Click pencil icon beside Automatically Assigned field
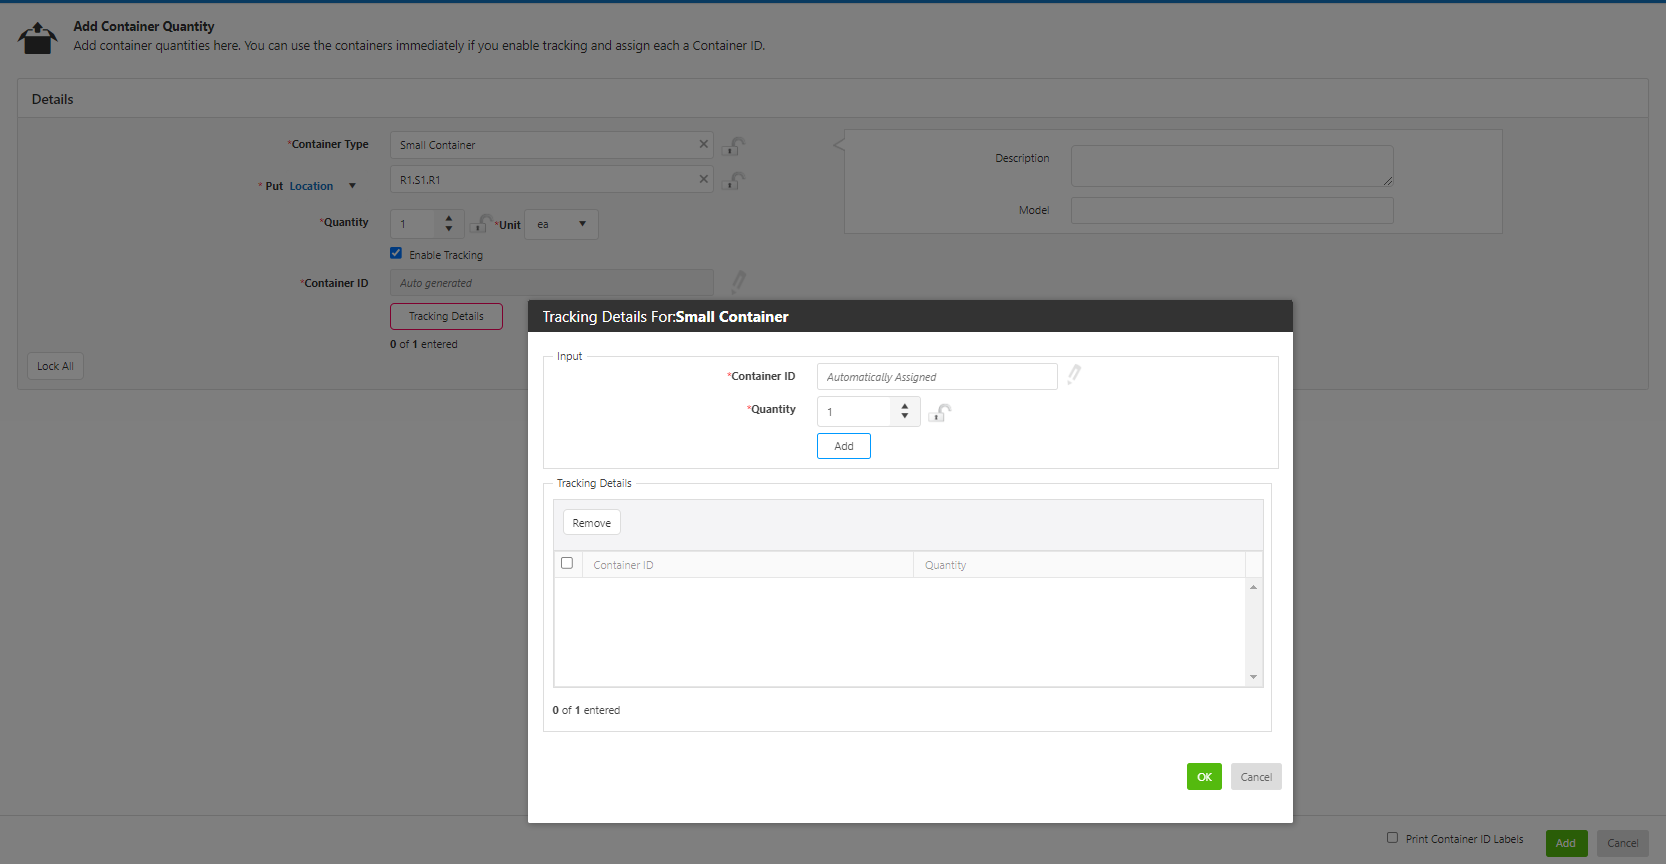The height and width of the screenshot is (864, 1666). click(x=1073, y=375)
